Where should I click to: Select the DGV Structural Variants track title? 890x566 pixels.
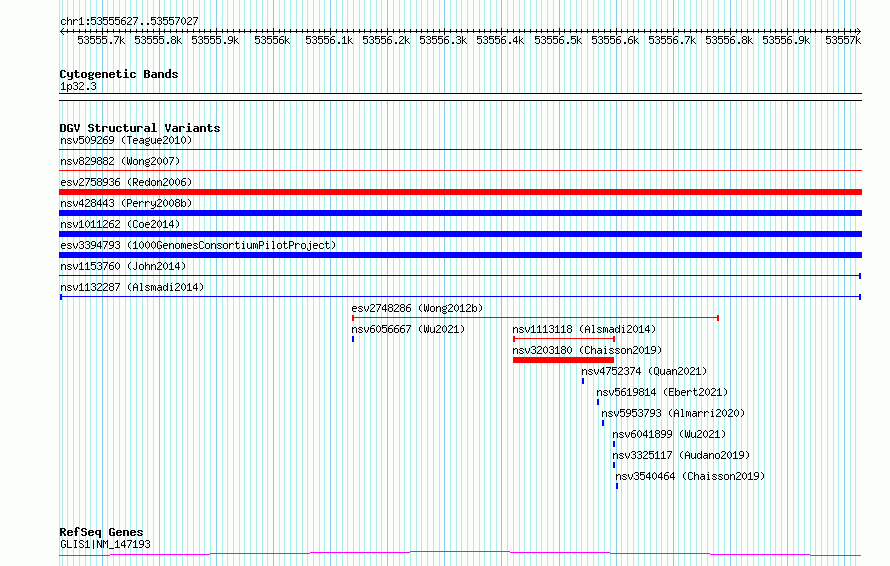pyautogui.click(x=140, y=128)
